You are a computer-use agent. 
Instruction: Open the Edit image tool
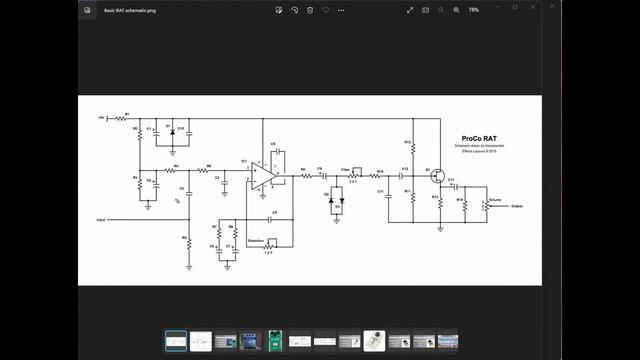279,10
